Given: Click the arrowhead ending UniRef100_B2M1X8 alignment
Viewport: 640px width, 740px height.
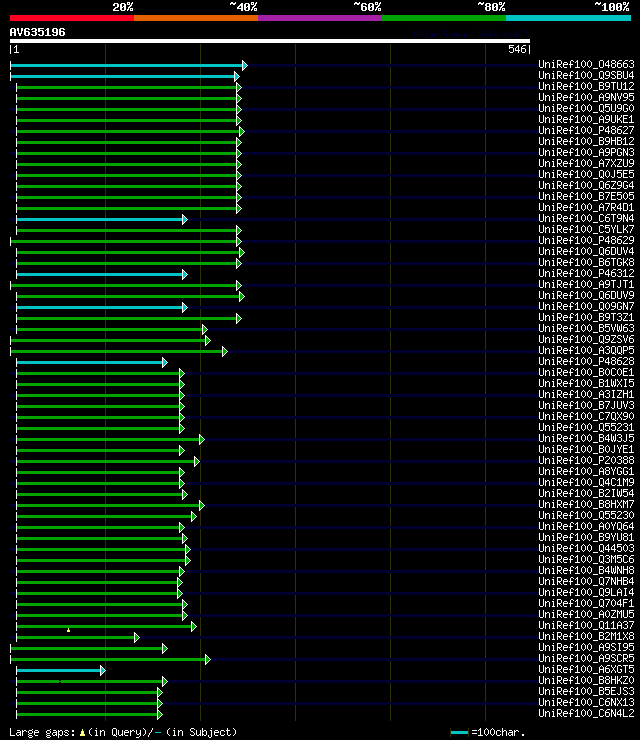Looking at the screenshot, I should (x=137, y=638).
